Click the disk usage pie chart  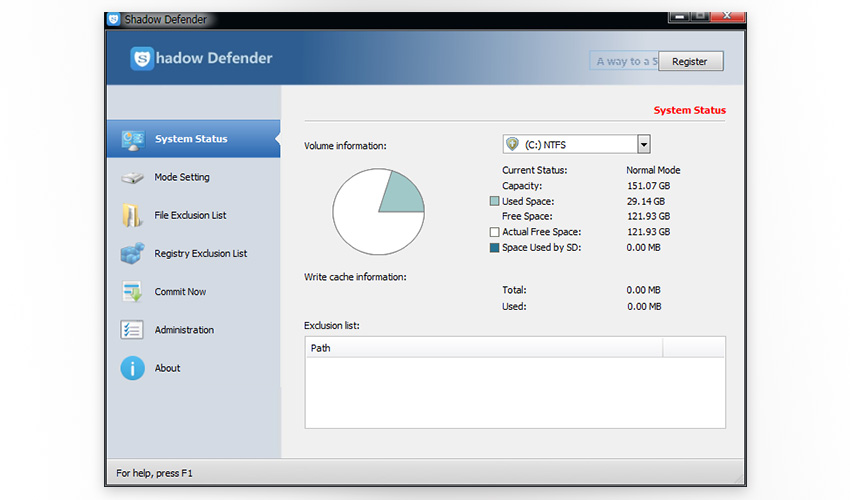point(378,211)
